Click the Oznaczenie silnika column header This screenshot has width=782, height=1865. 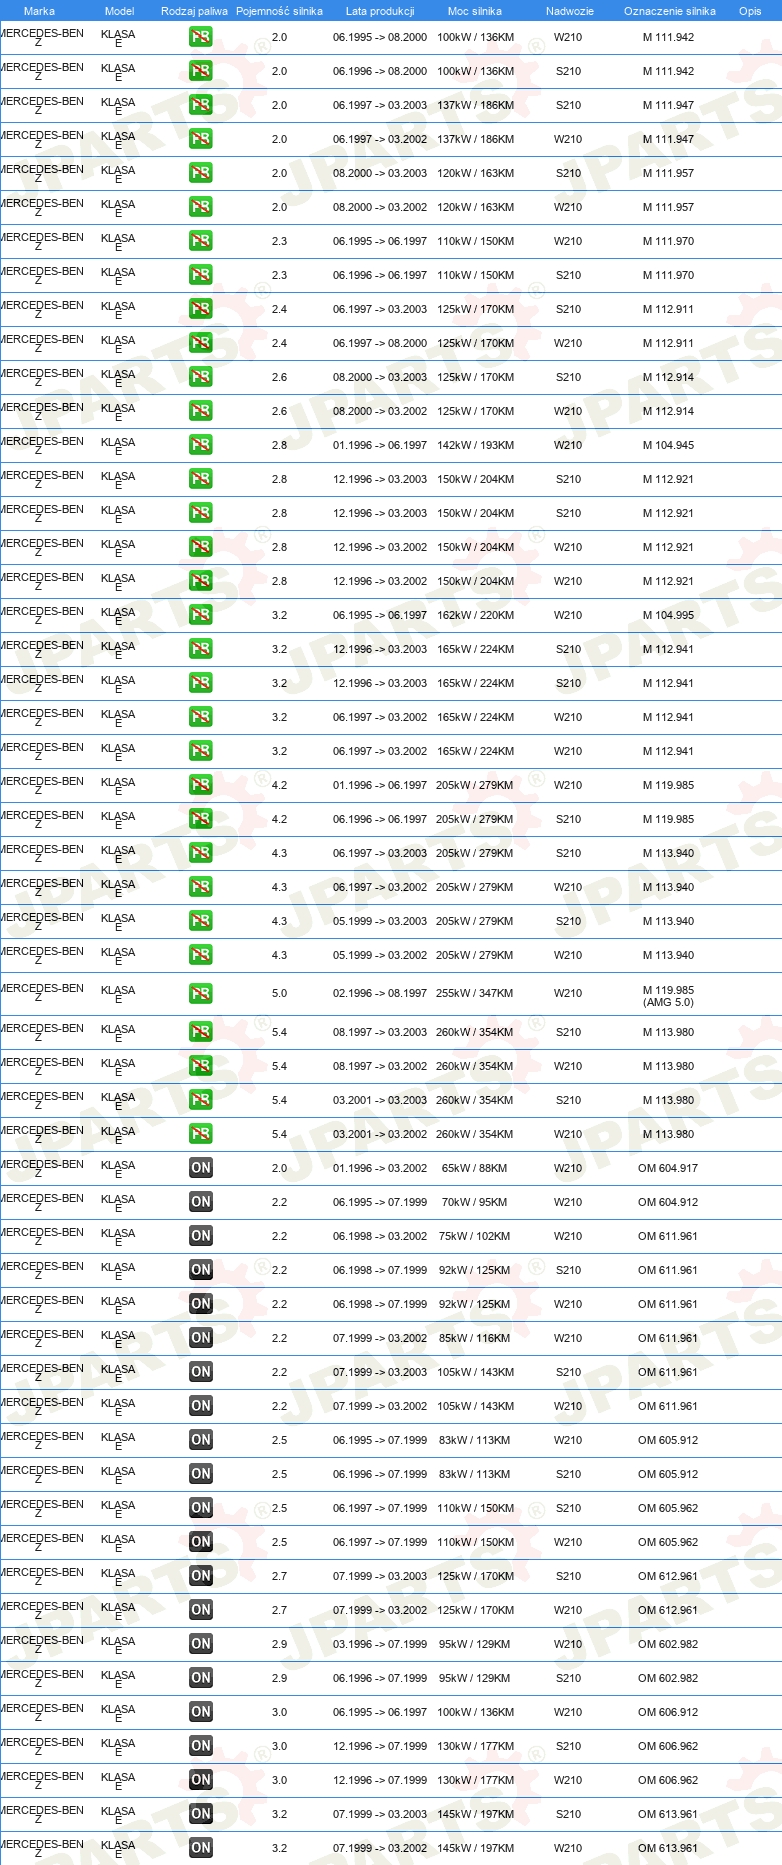[x=669, y=11]
